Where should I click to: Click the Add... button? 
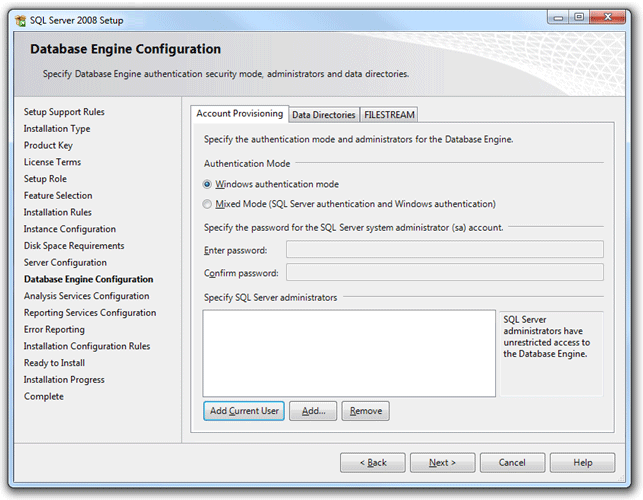click(x=313, y=411)
